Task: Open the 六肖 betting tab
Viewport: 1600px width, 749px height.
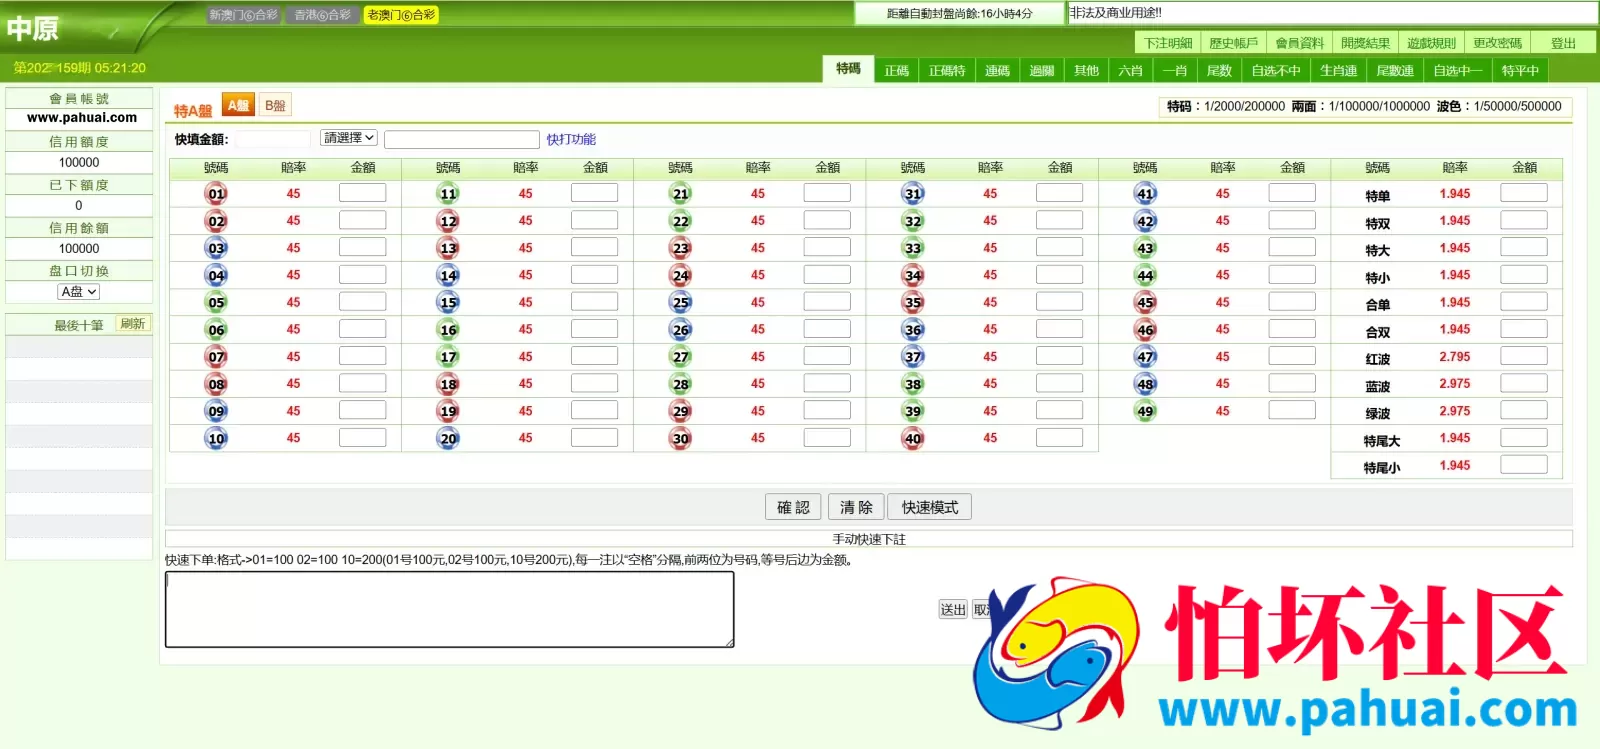Action: coord(1130,71)
